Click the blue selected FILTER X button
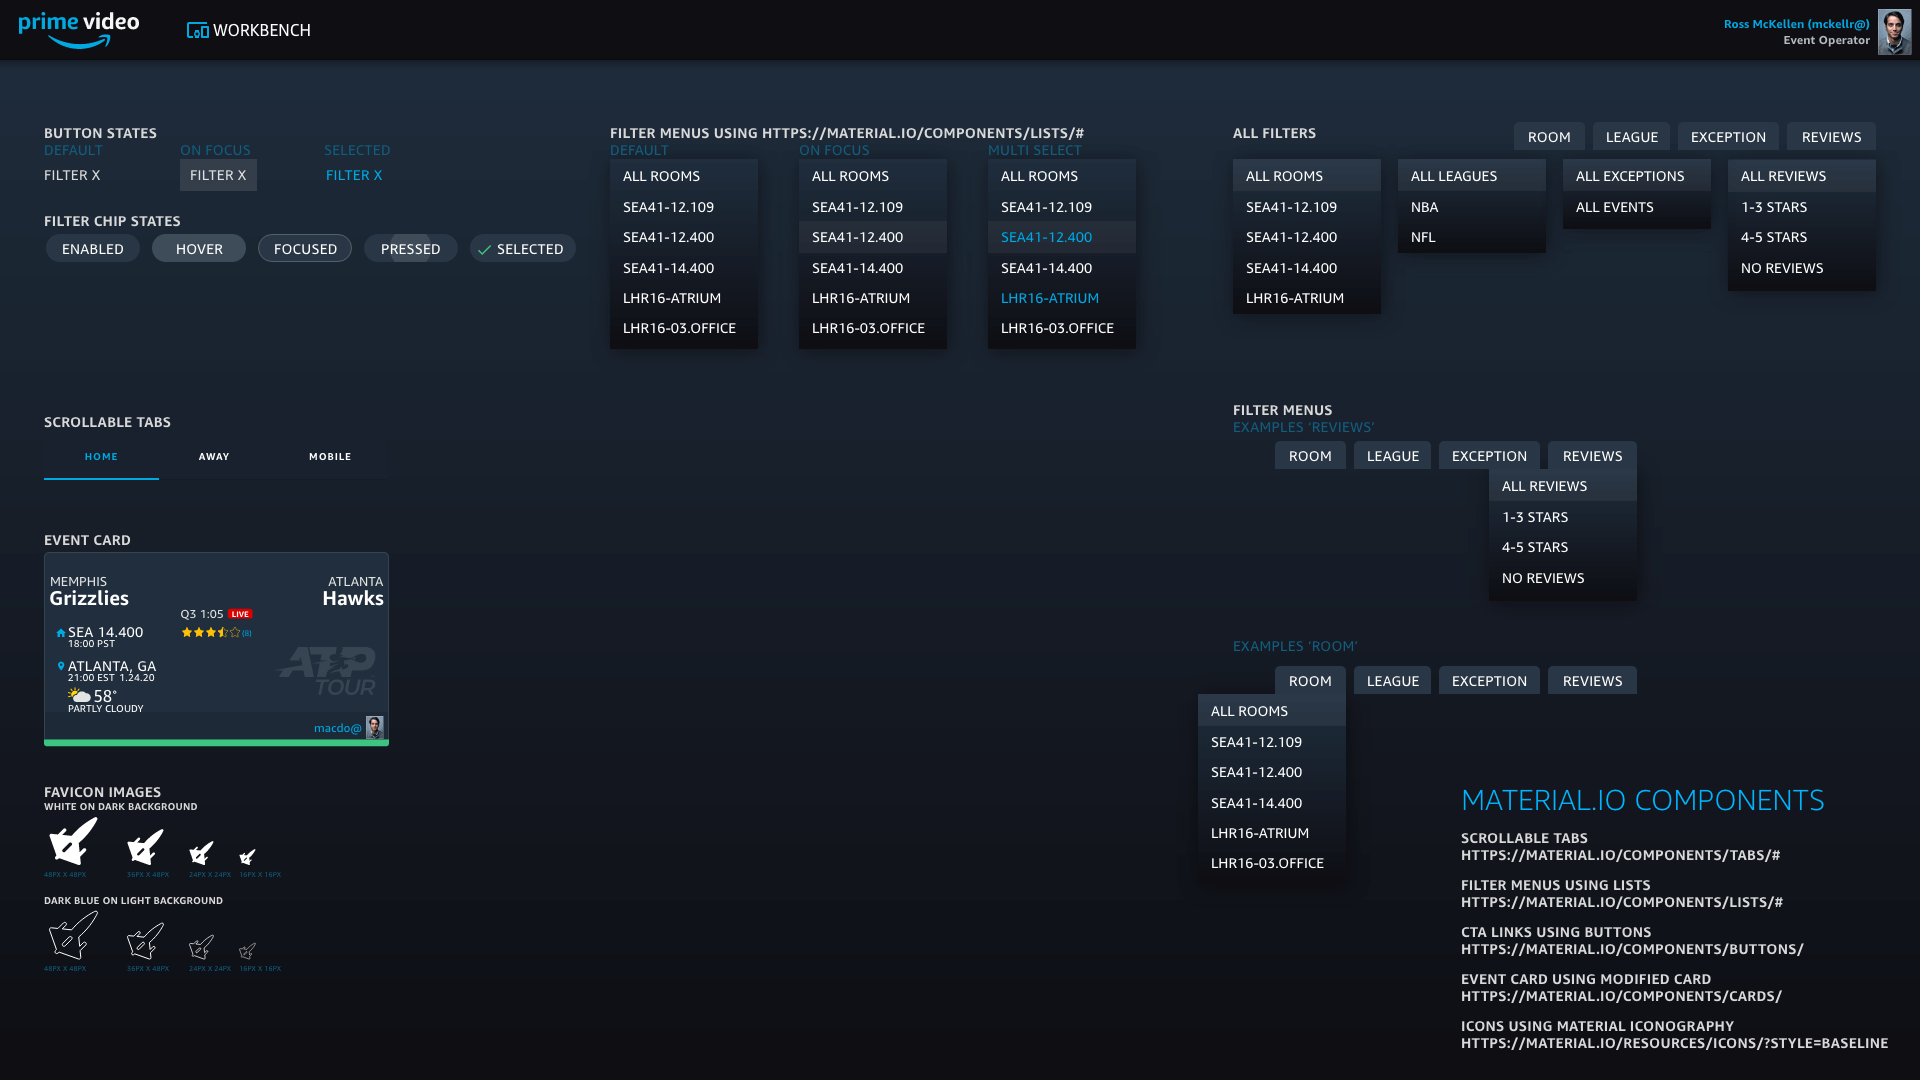The width and height of the screenshot is (1920, 1080). point(354,175)
